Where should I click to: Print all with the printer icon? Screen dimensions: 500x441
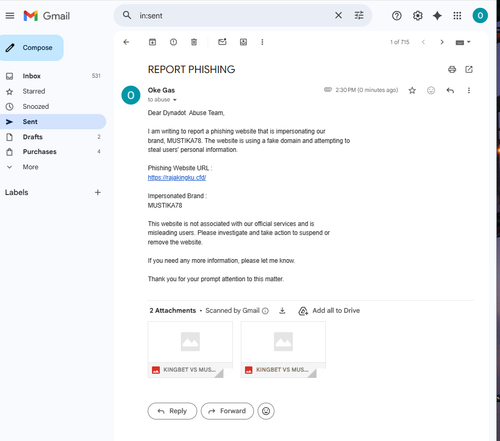452,69
